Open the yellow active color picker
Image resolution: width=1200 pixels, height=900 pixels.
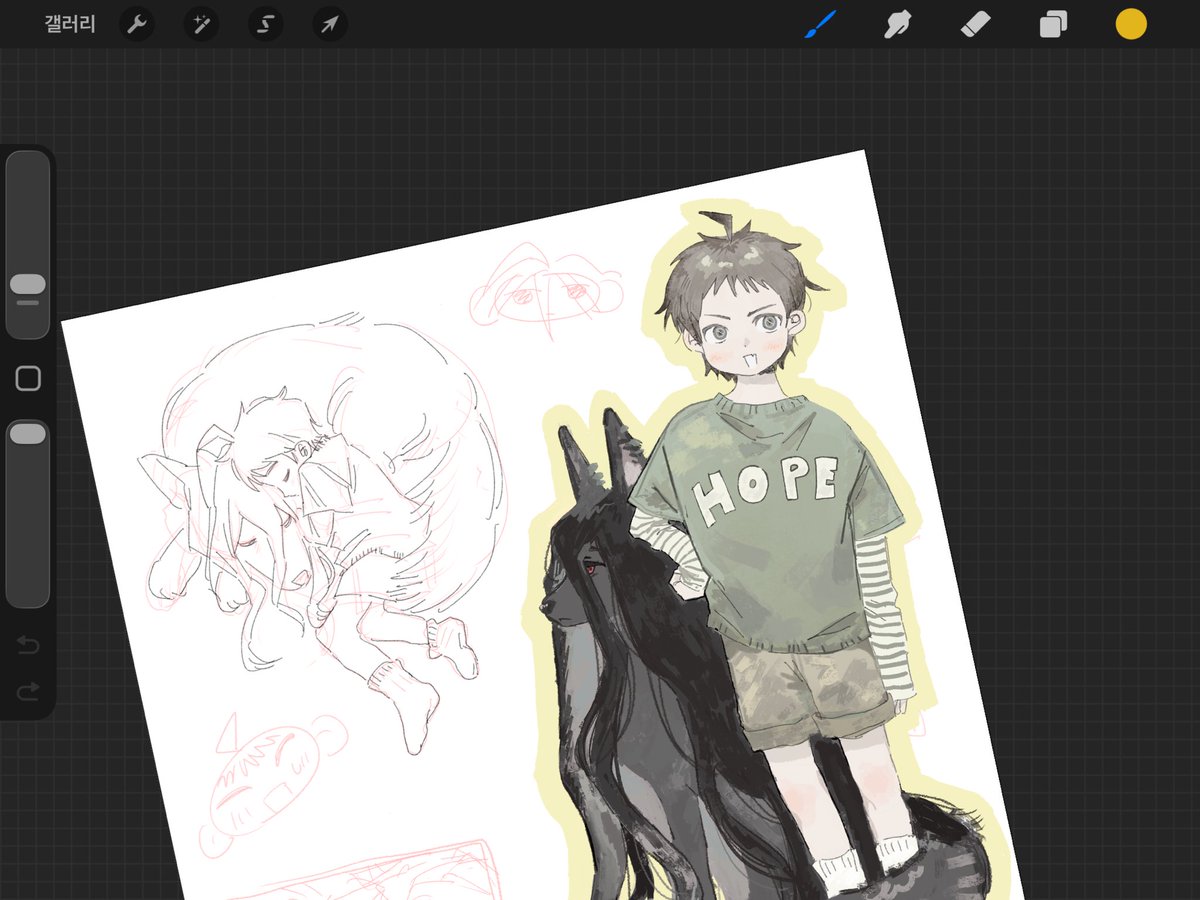(x=1131, y=24)
